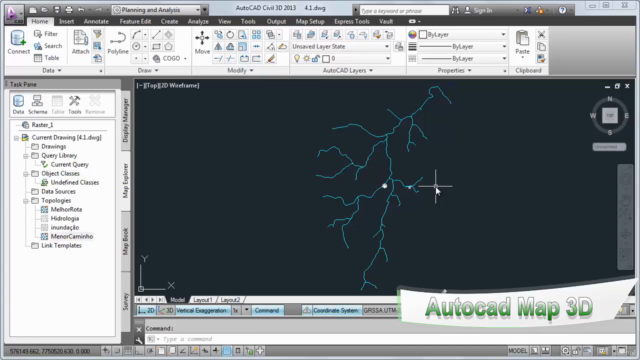Screen dimensions: 640x360
Task: Collapse the Query Library tree node
Action: coord(26,156)
